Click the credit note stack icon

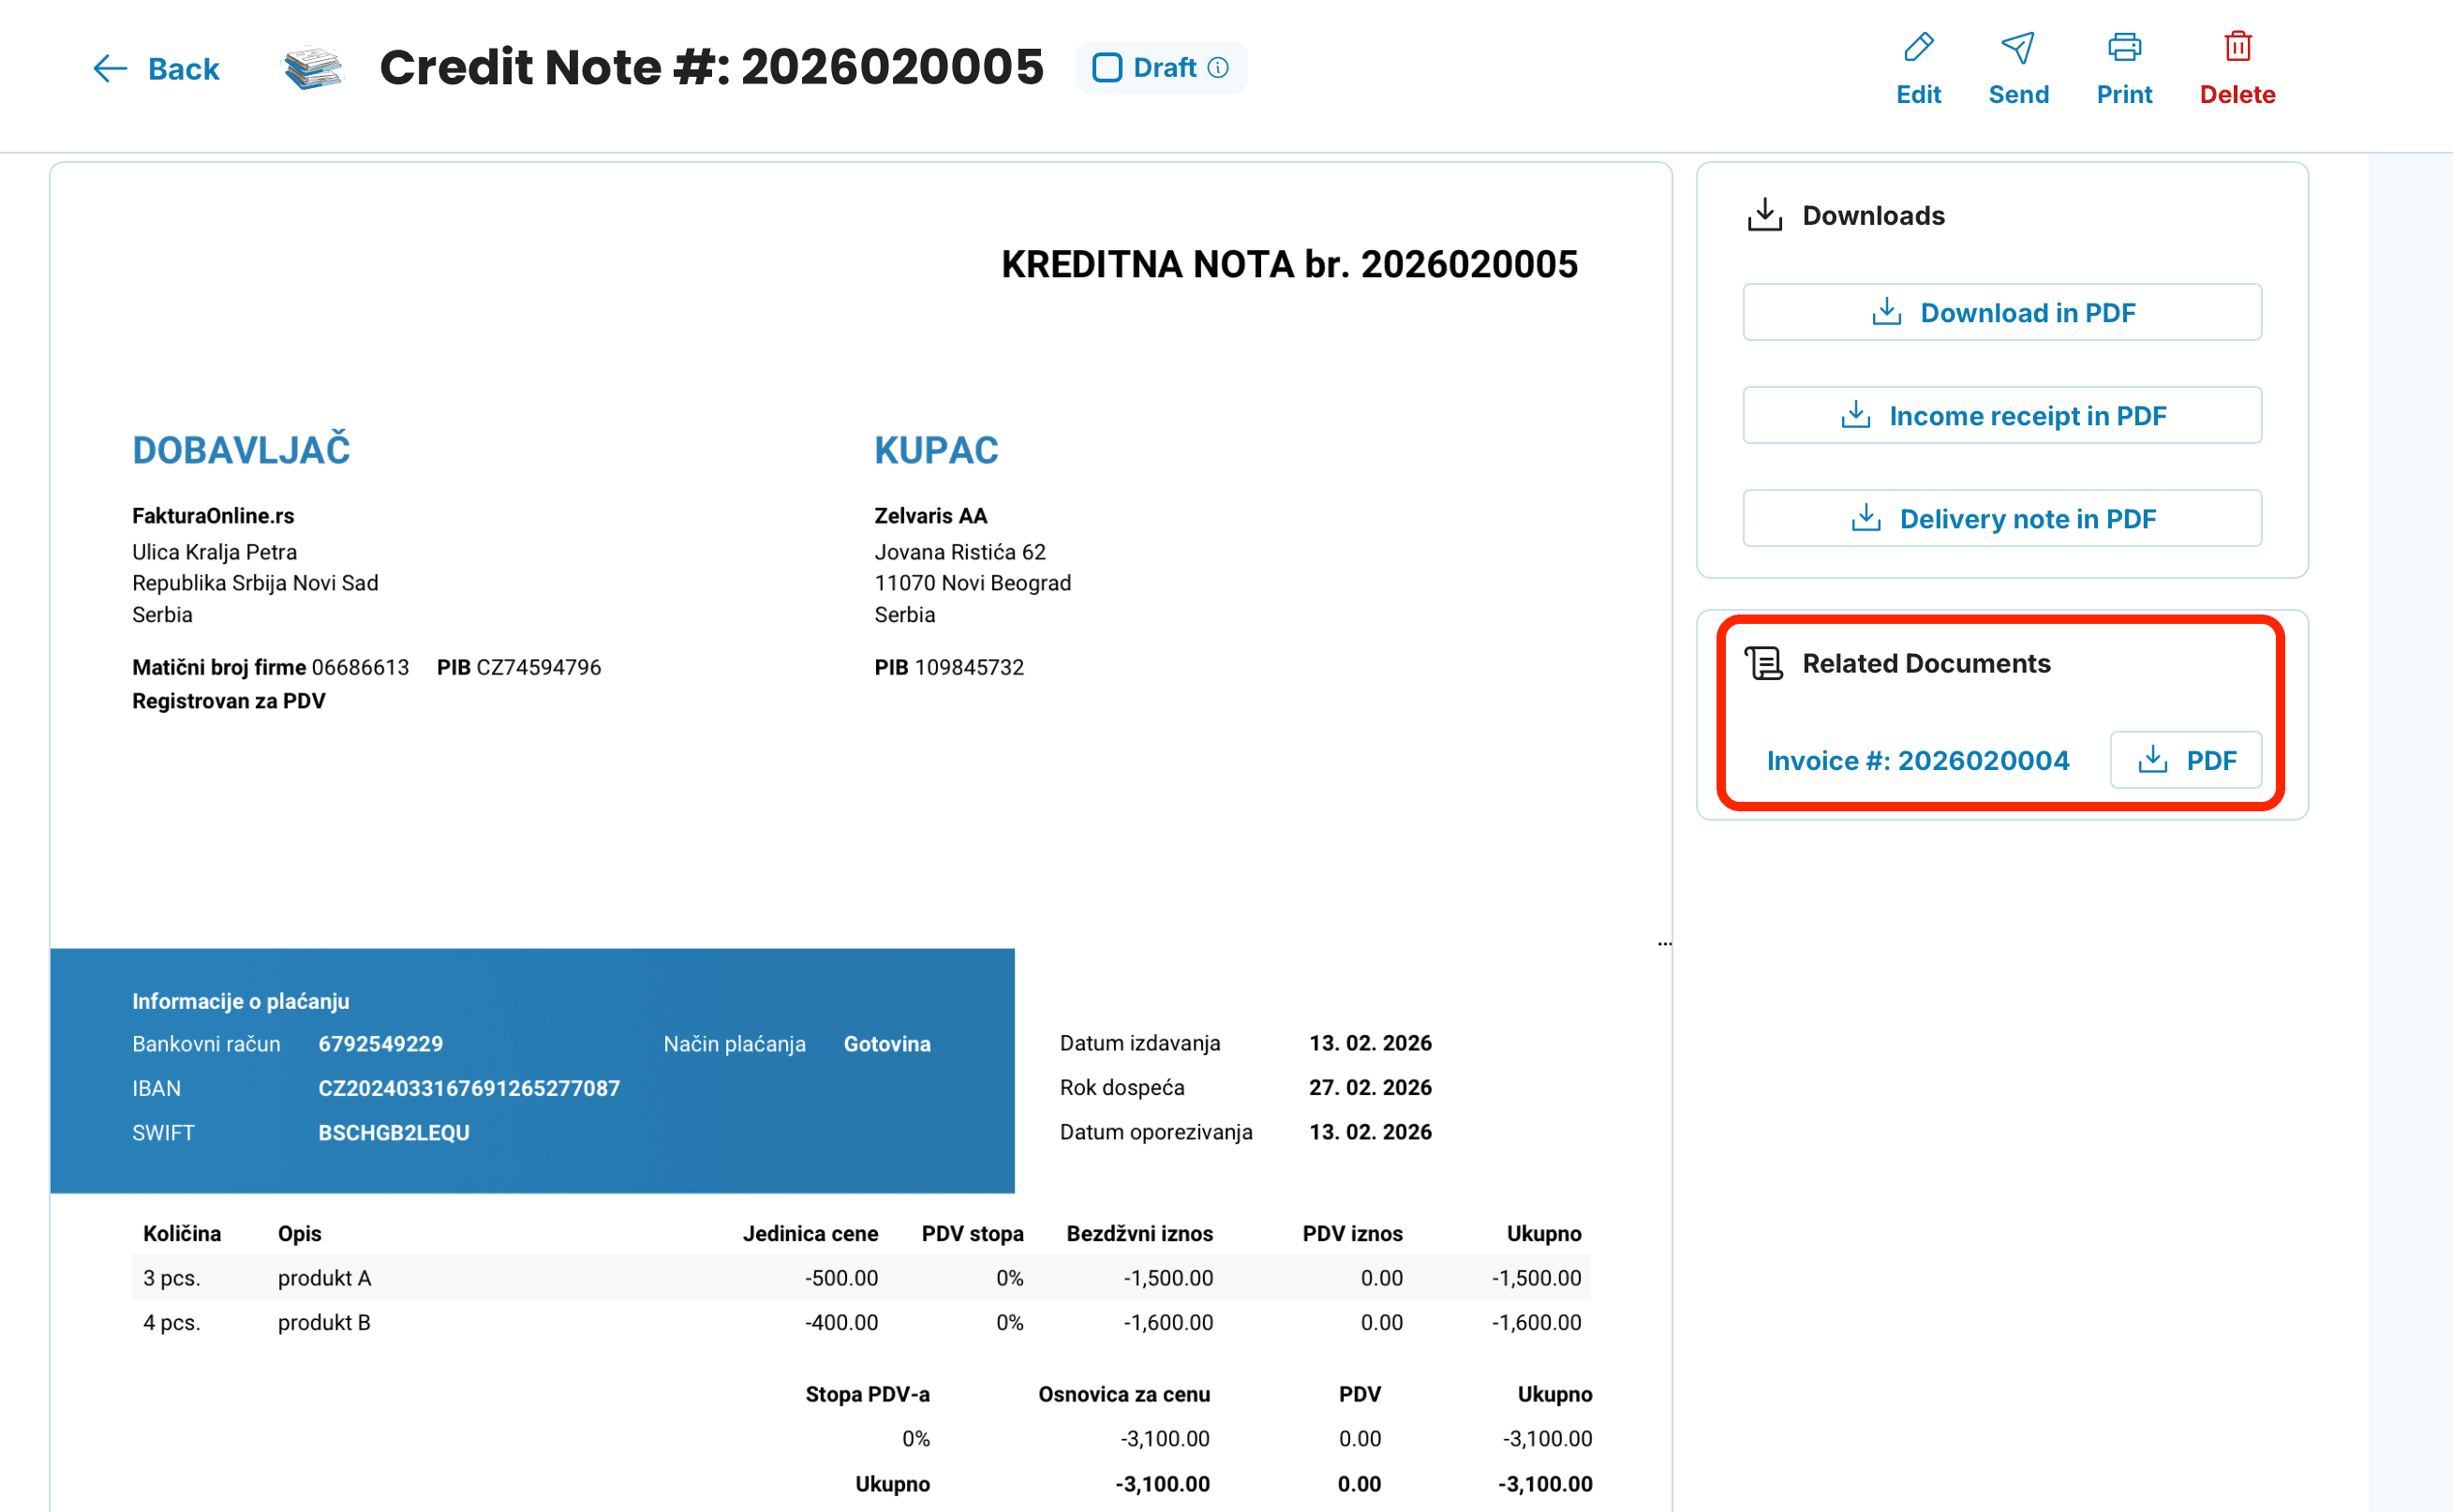point(313,68)
